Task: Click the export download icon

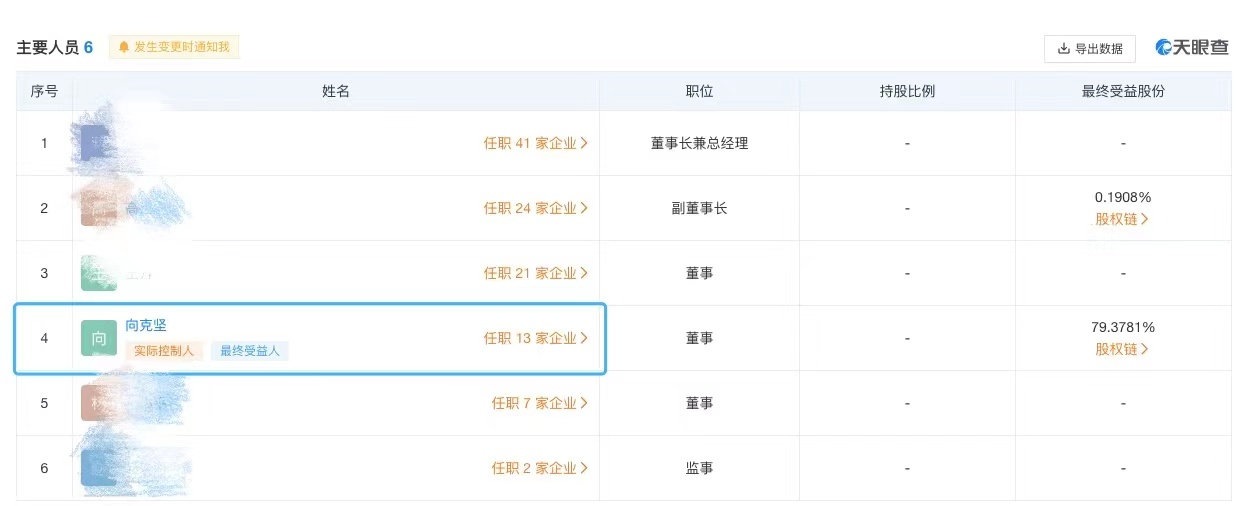Action: 1063,48
